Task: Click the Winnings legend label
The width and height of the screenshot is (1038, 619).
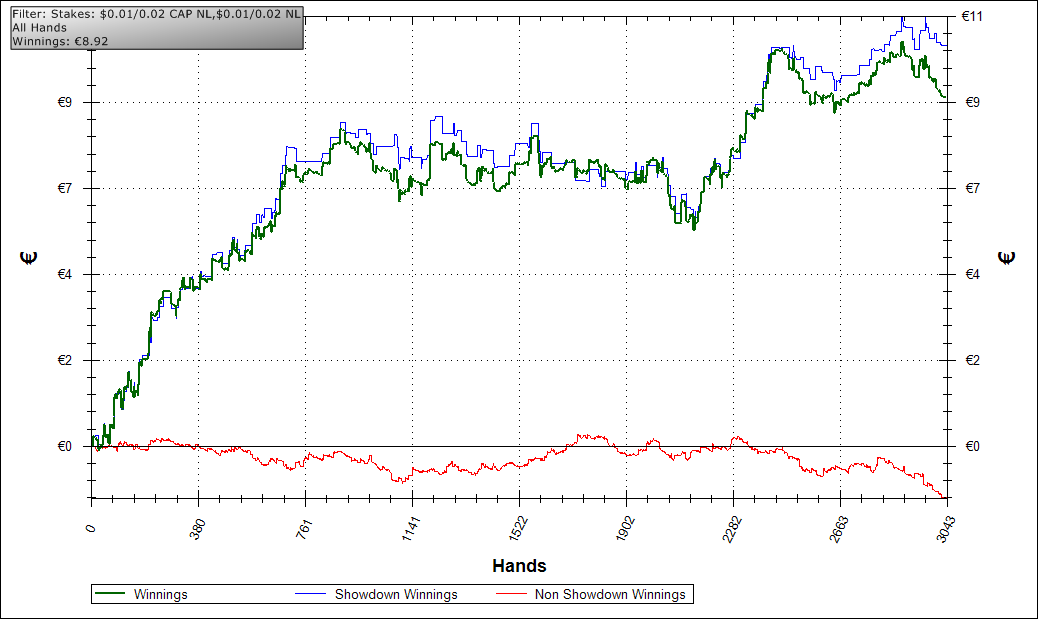Action: 160,594
